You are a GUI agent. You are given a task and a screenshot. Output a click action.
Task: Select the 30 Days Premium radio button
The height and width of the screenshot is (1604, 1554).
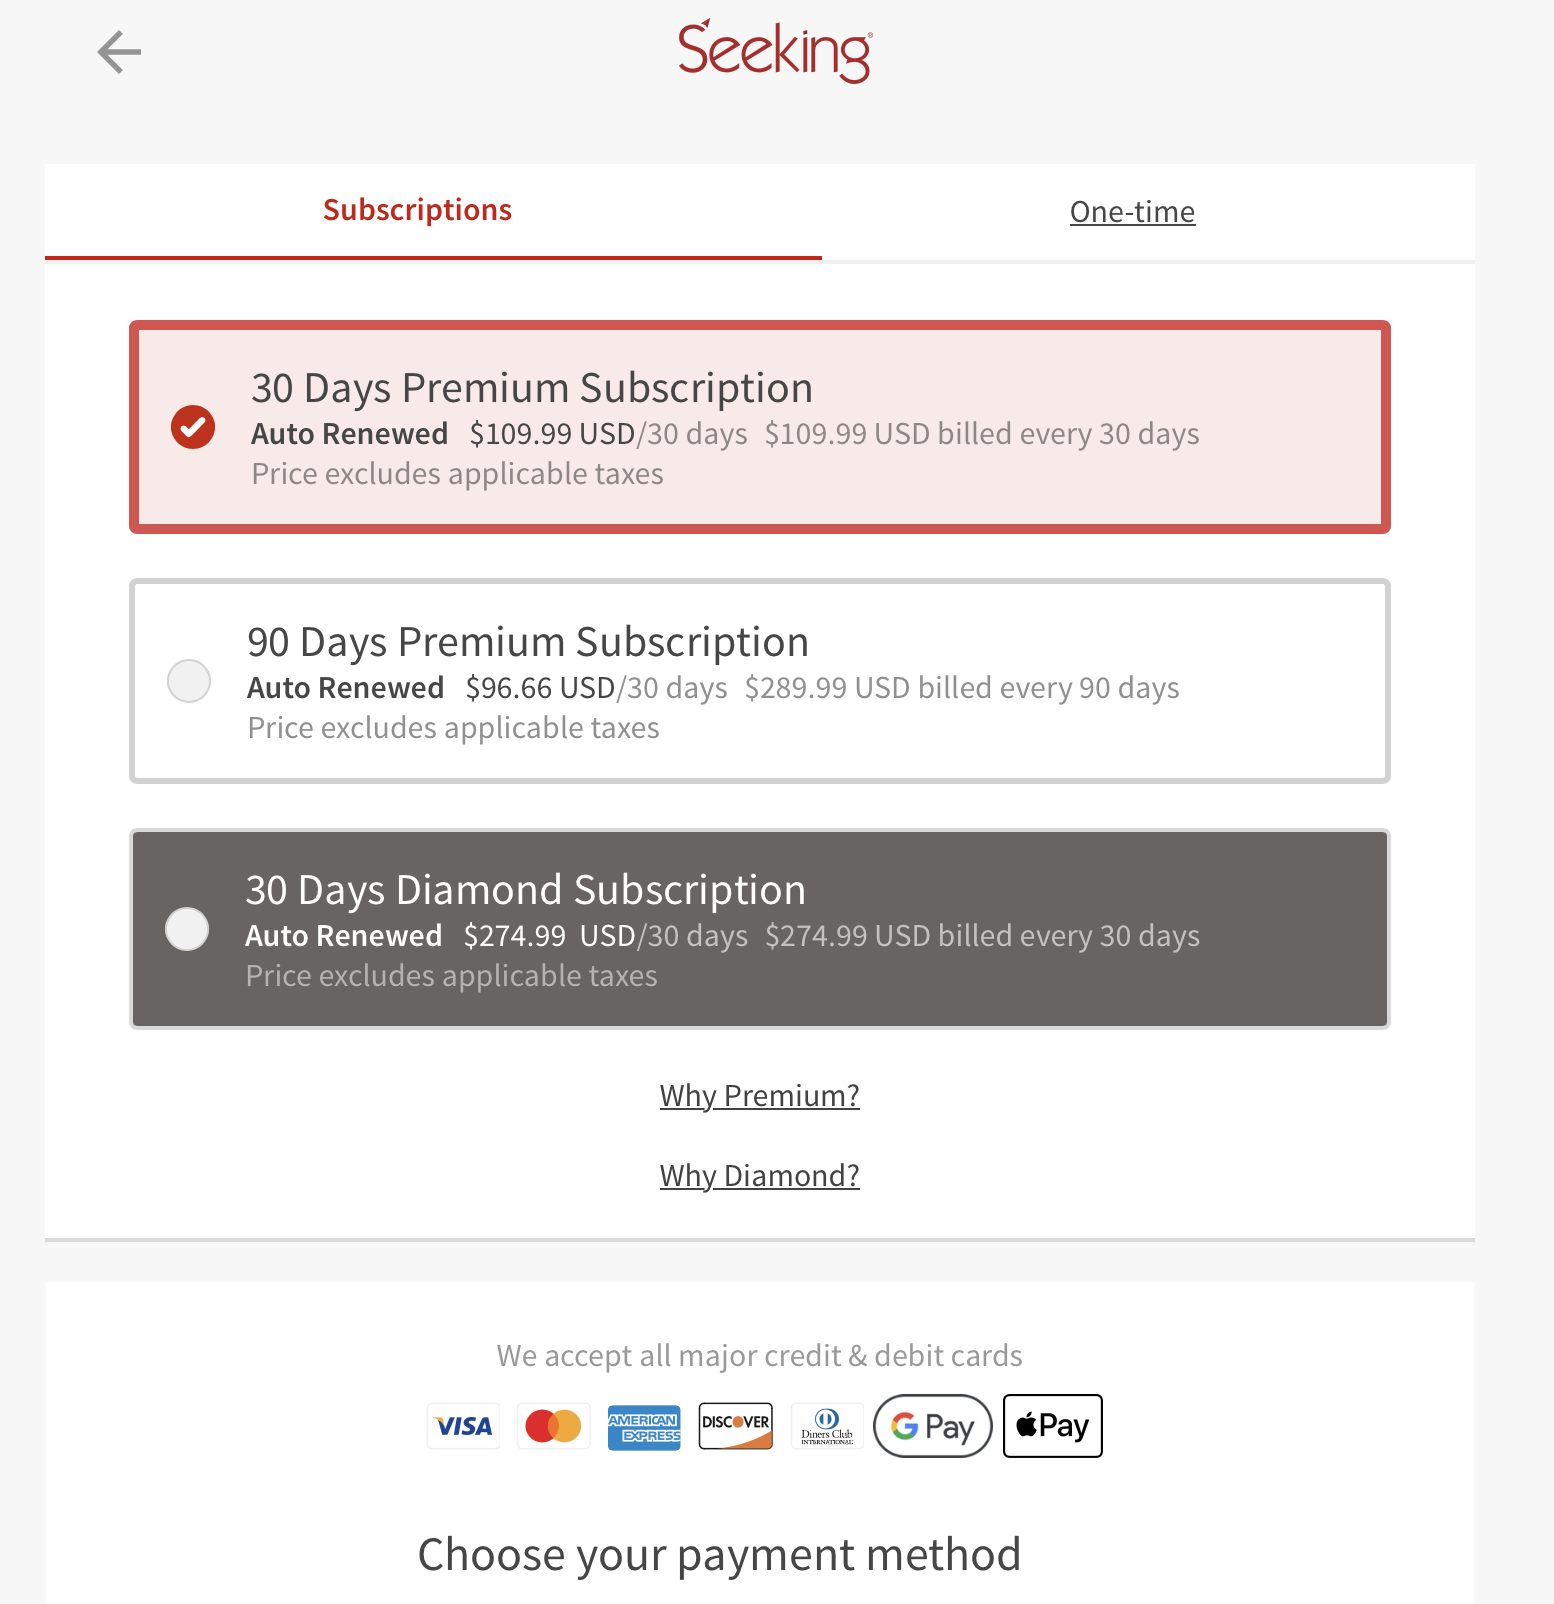tap(193, 427)
